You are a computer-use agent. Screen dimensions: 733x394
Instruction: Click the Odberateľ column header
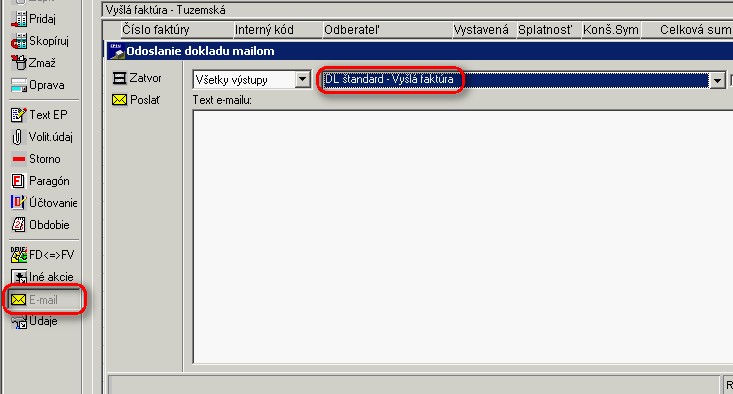388,30
